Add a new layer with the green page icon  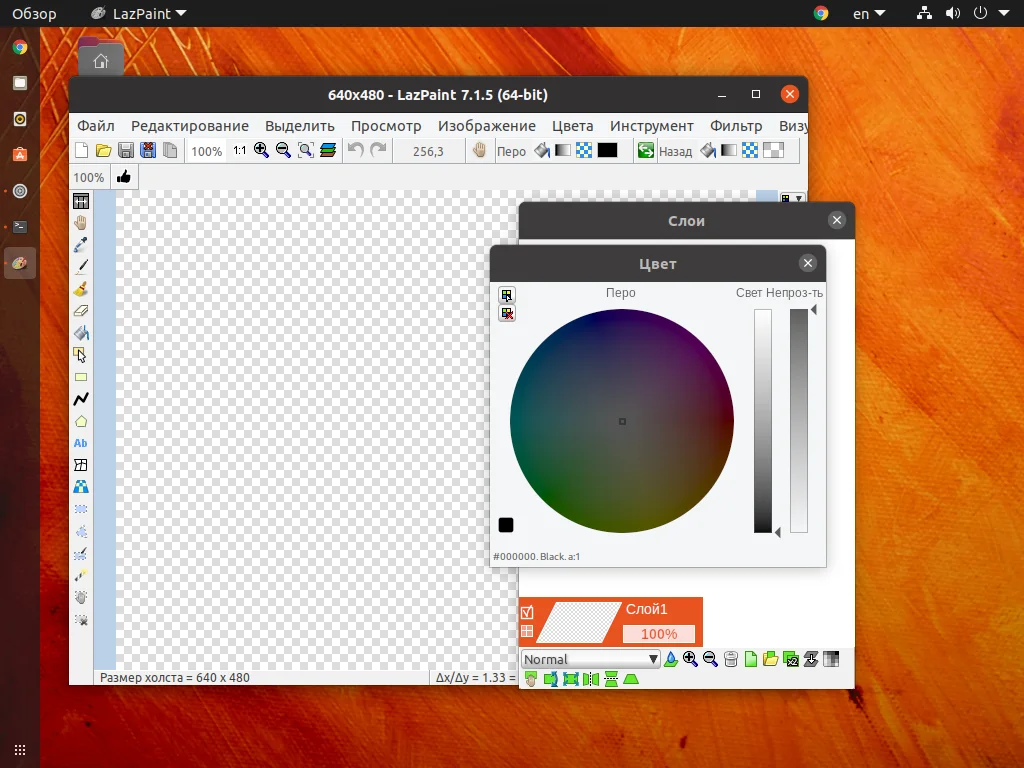click(x=751, y=659)
